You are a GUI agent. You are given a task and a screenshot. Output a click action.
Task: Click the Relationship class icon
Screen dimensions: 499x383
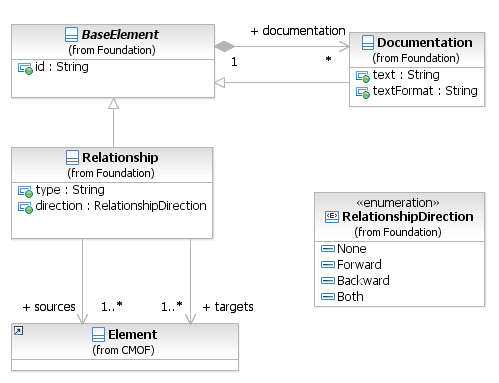[72, 157]
